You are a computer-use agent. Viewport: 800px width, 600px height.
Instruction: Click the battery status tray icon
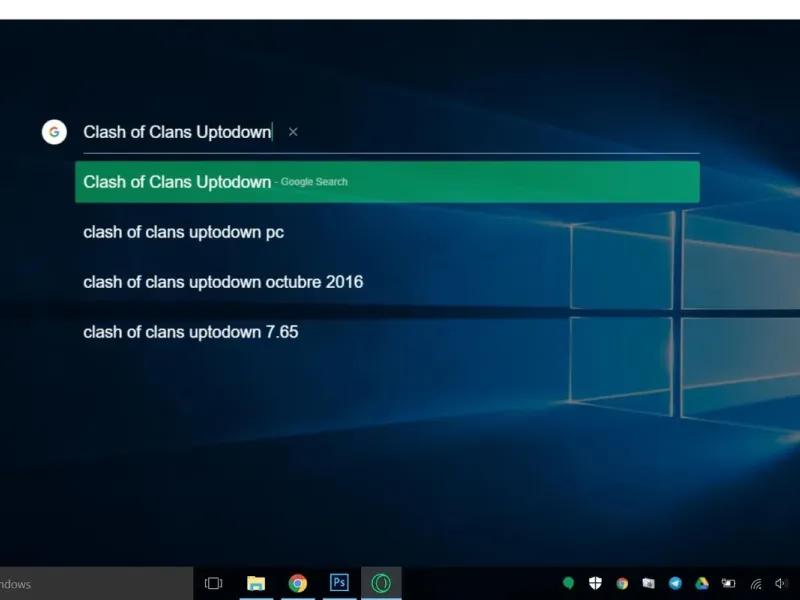pos(729,583)
